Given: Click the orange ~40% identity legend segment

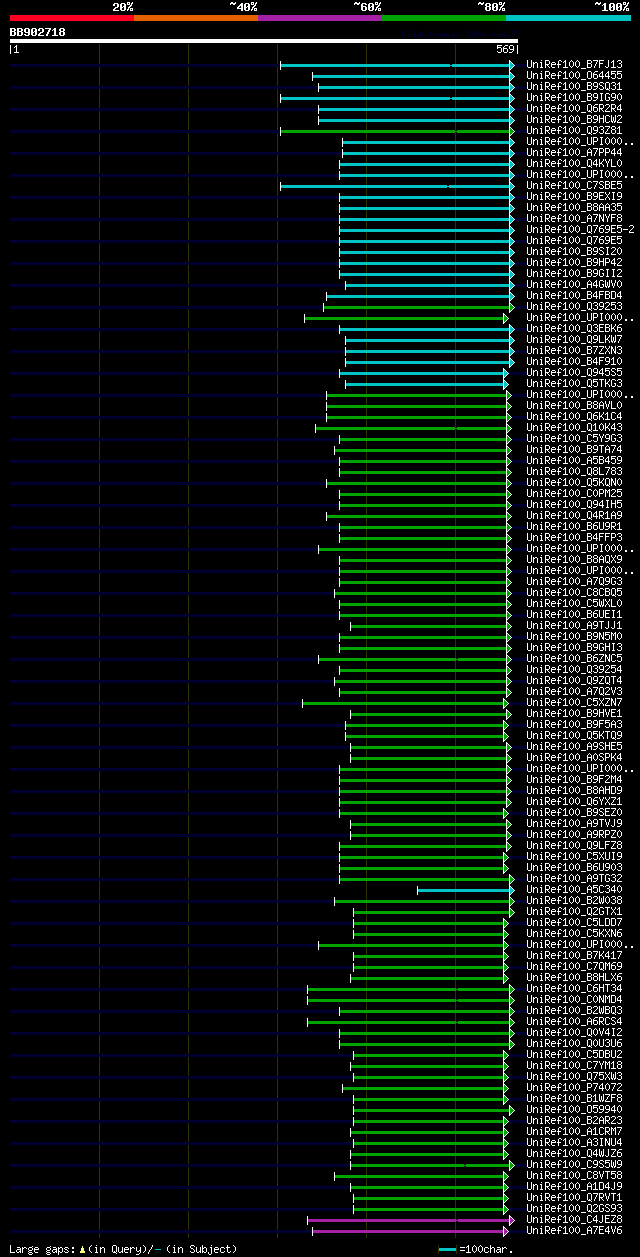Looking at the screenshot, I should pos(196,18).
